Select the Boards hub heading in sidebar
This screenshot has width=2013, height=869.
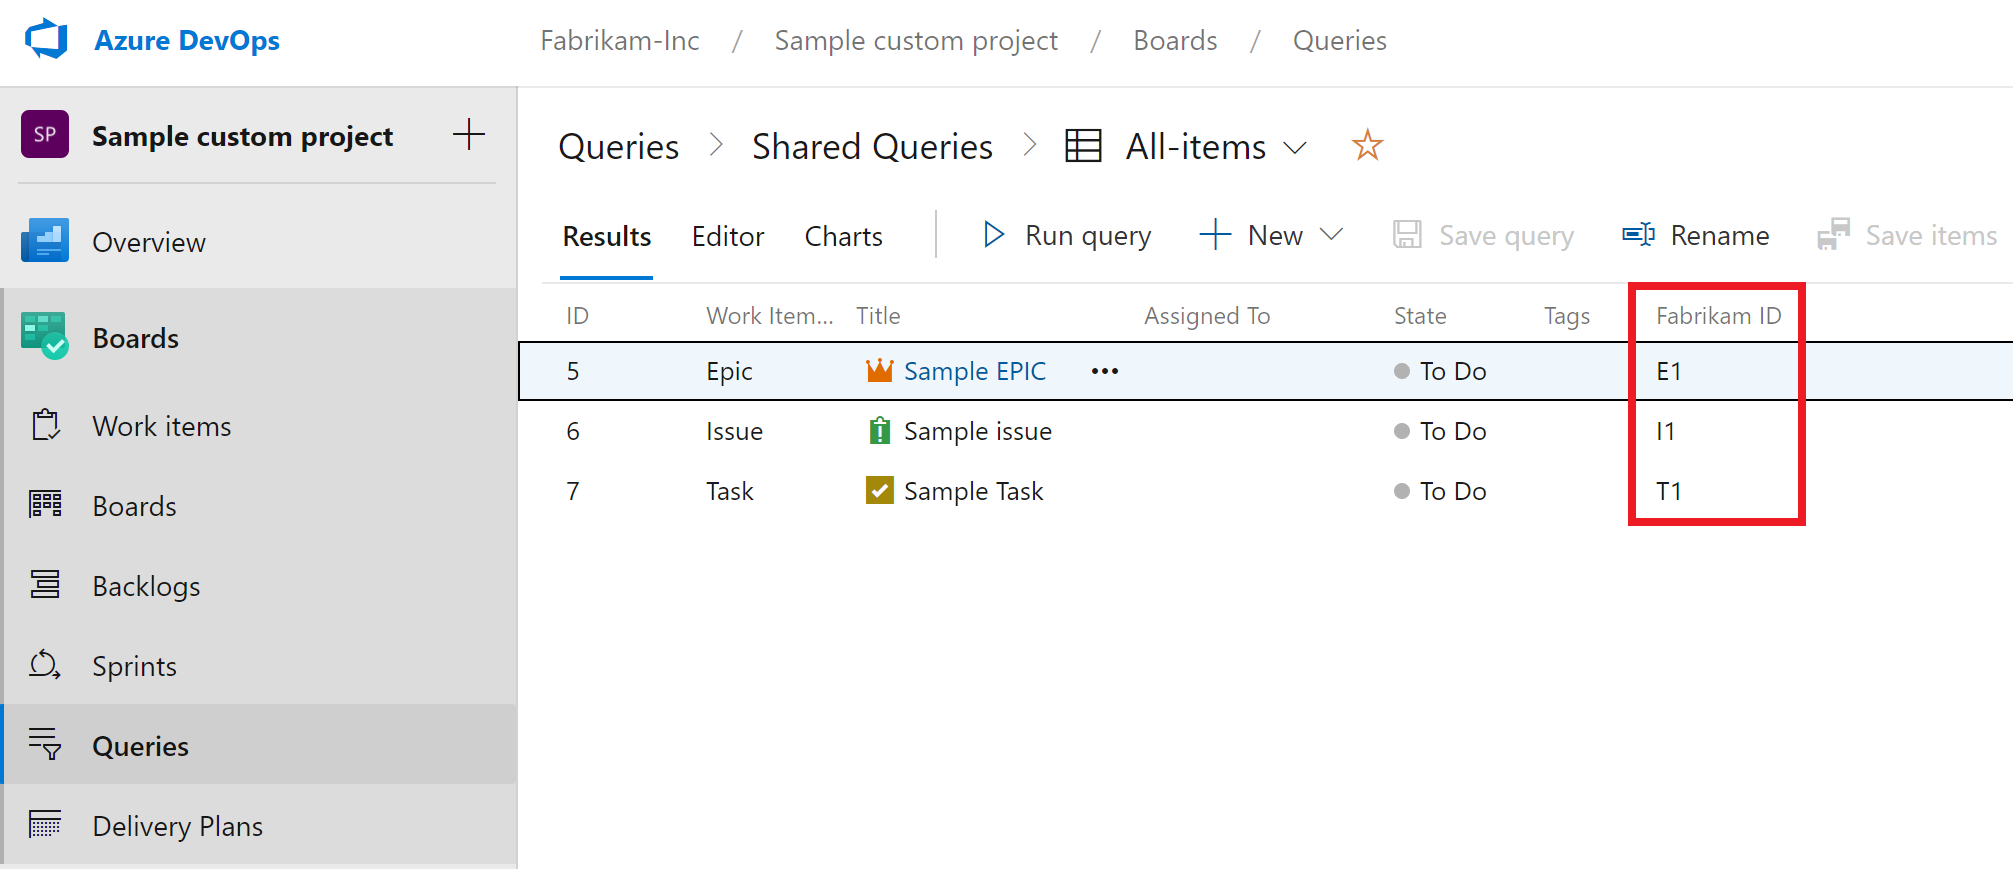click(136, 338)
